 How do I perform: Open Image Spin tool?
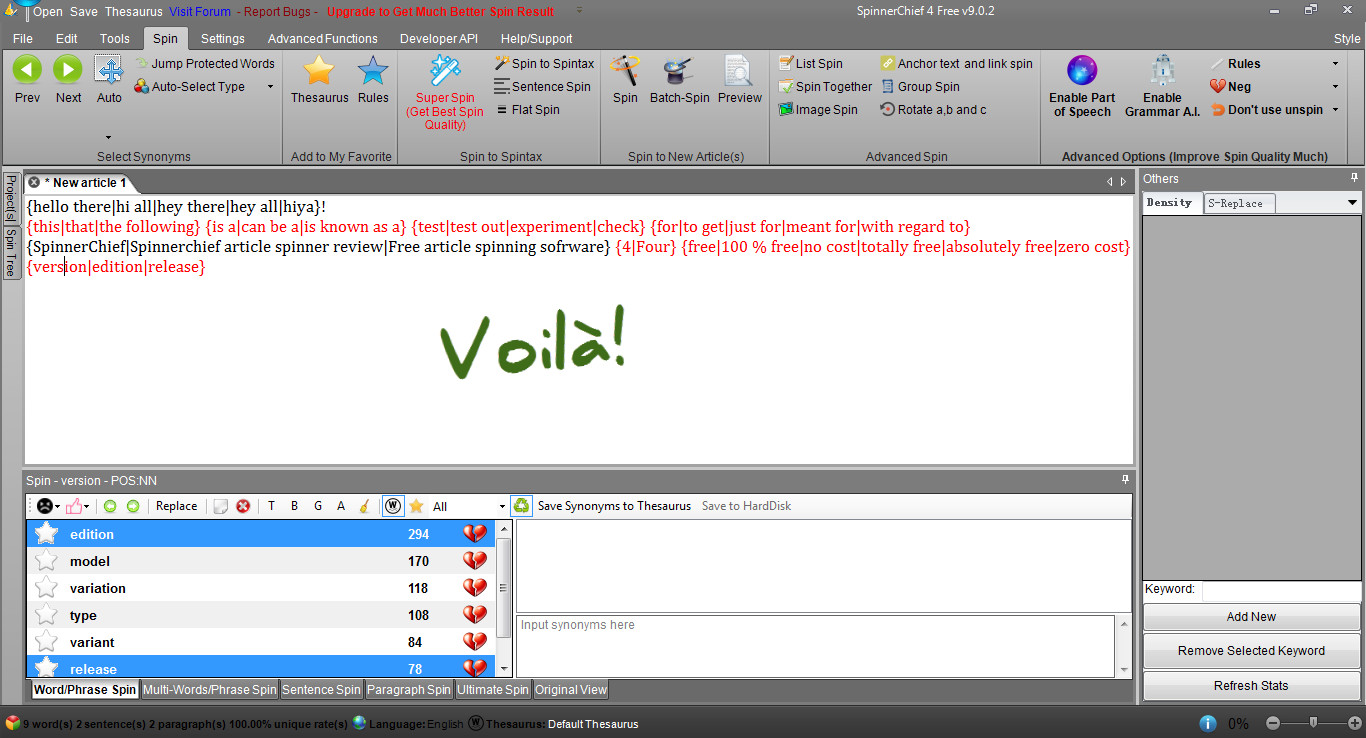tap(818, 110)
